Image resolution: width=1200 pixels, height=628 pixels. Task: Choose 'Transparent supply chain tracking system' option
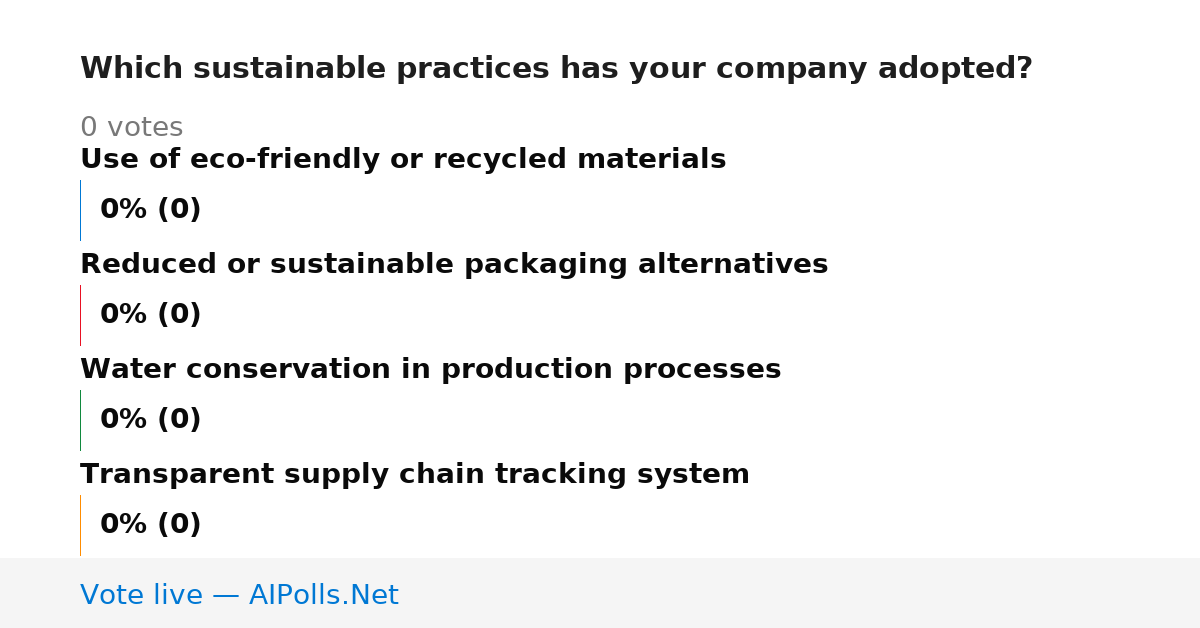click(415, 475)
